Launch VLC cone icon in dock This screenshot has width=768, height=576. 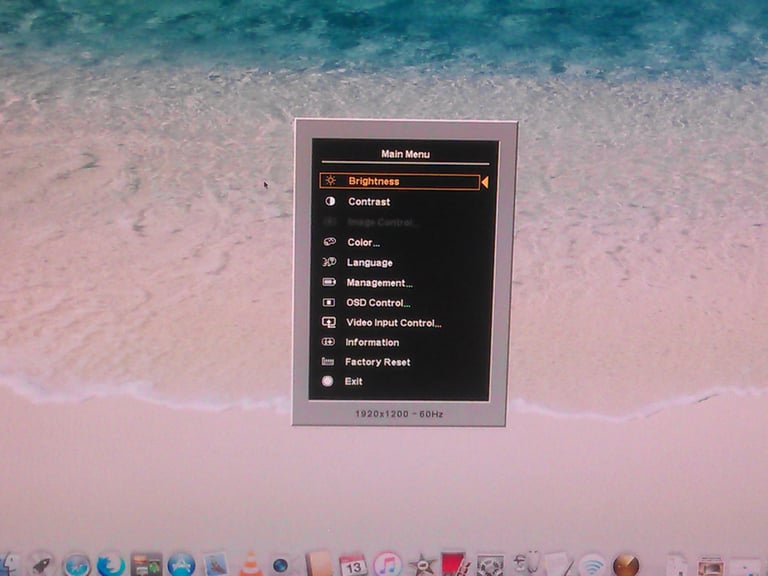tap(250, 564)
